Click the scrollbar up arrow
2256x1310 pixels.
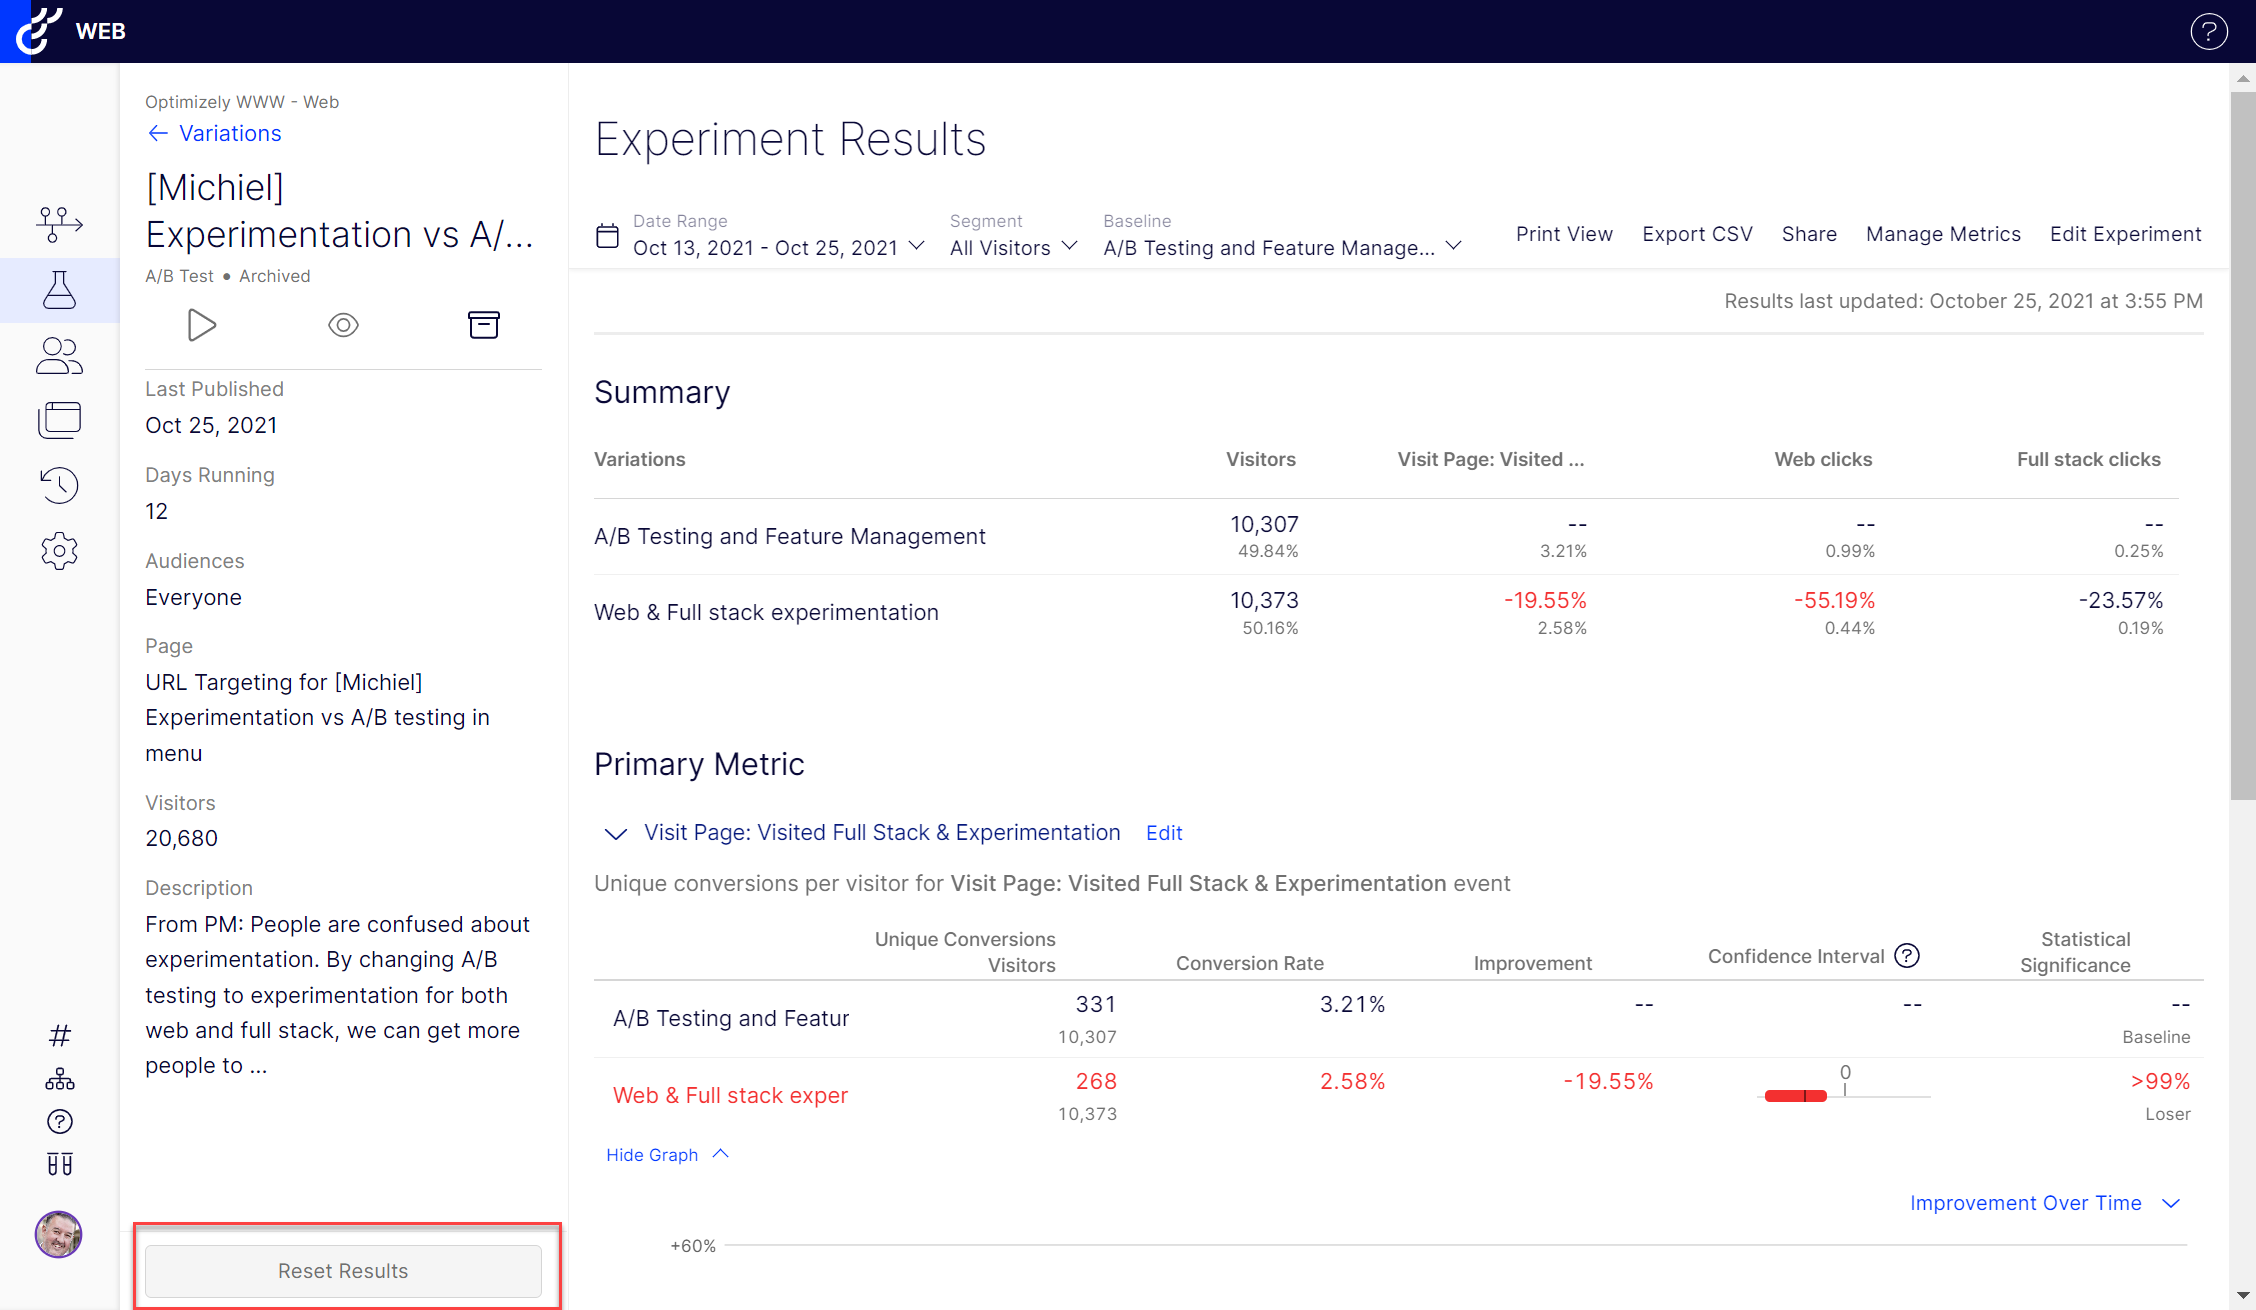click(2243, 78)
